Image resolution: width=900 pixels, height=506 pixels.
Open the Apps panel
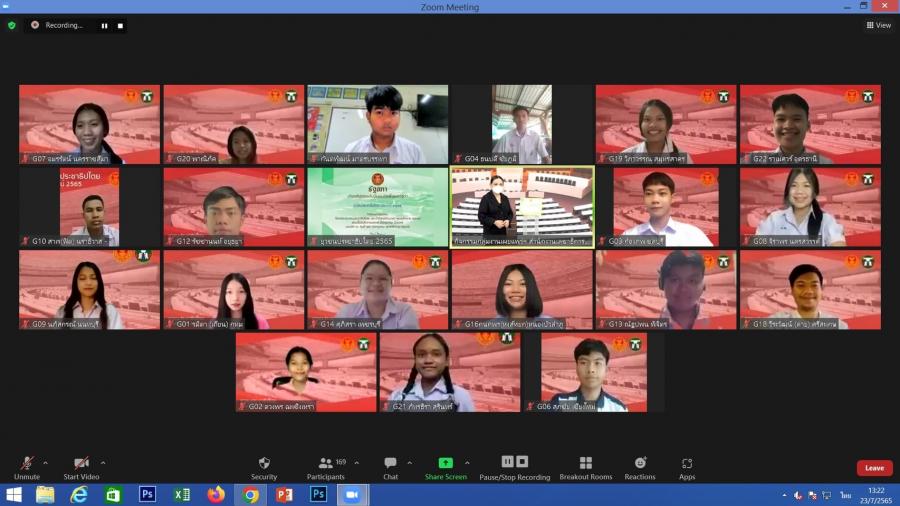click(687, 468)
